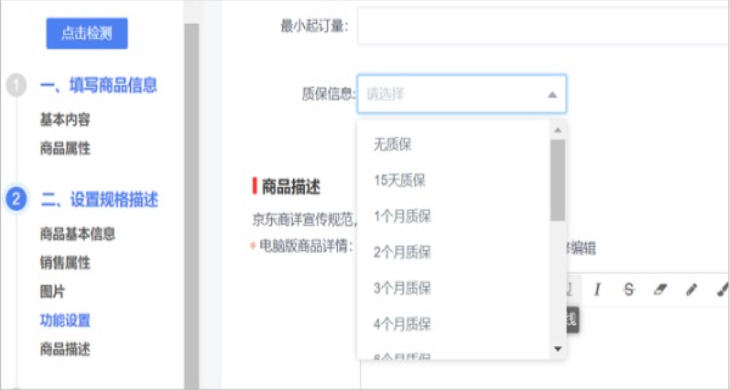Open 商品描述 in sidebar navigation
Screen dimensions: 730x390
(x=65, y=350)
